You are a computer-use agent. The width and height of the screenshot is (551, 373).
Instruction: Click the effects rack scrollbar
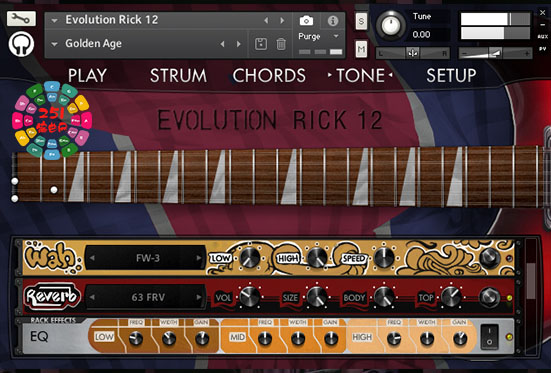point(531,281)
